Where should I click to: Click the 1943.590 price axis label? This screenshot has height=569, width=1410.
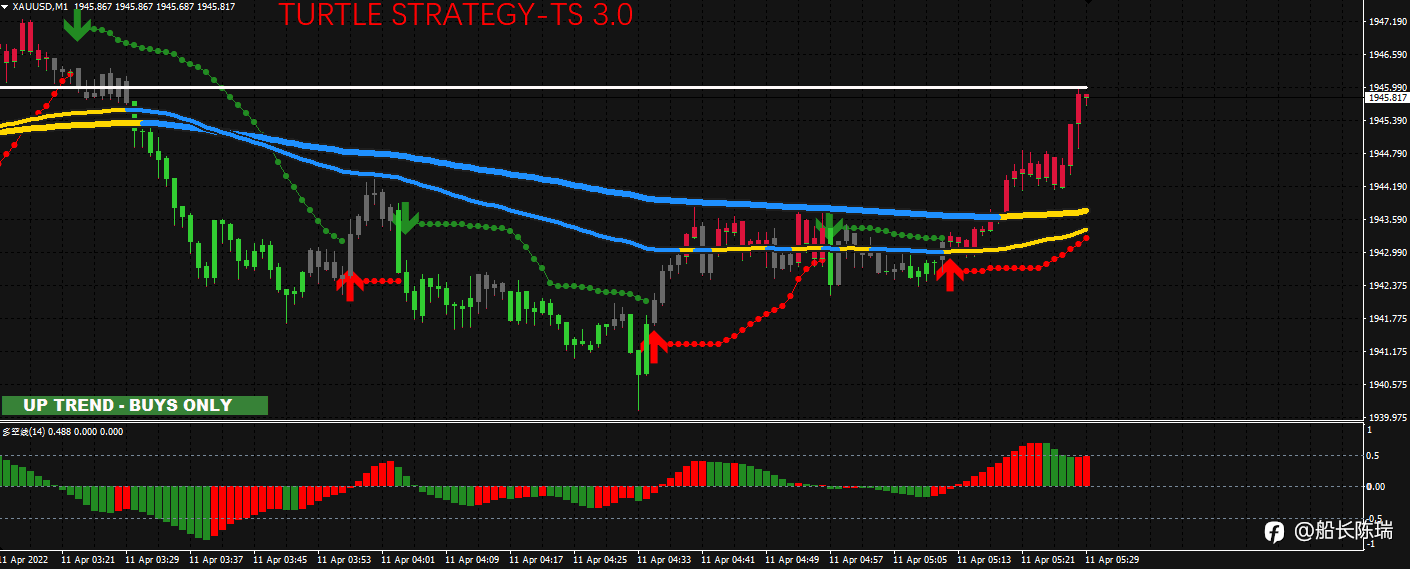[1386, 219]
